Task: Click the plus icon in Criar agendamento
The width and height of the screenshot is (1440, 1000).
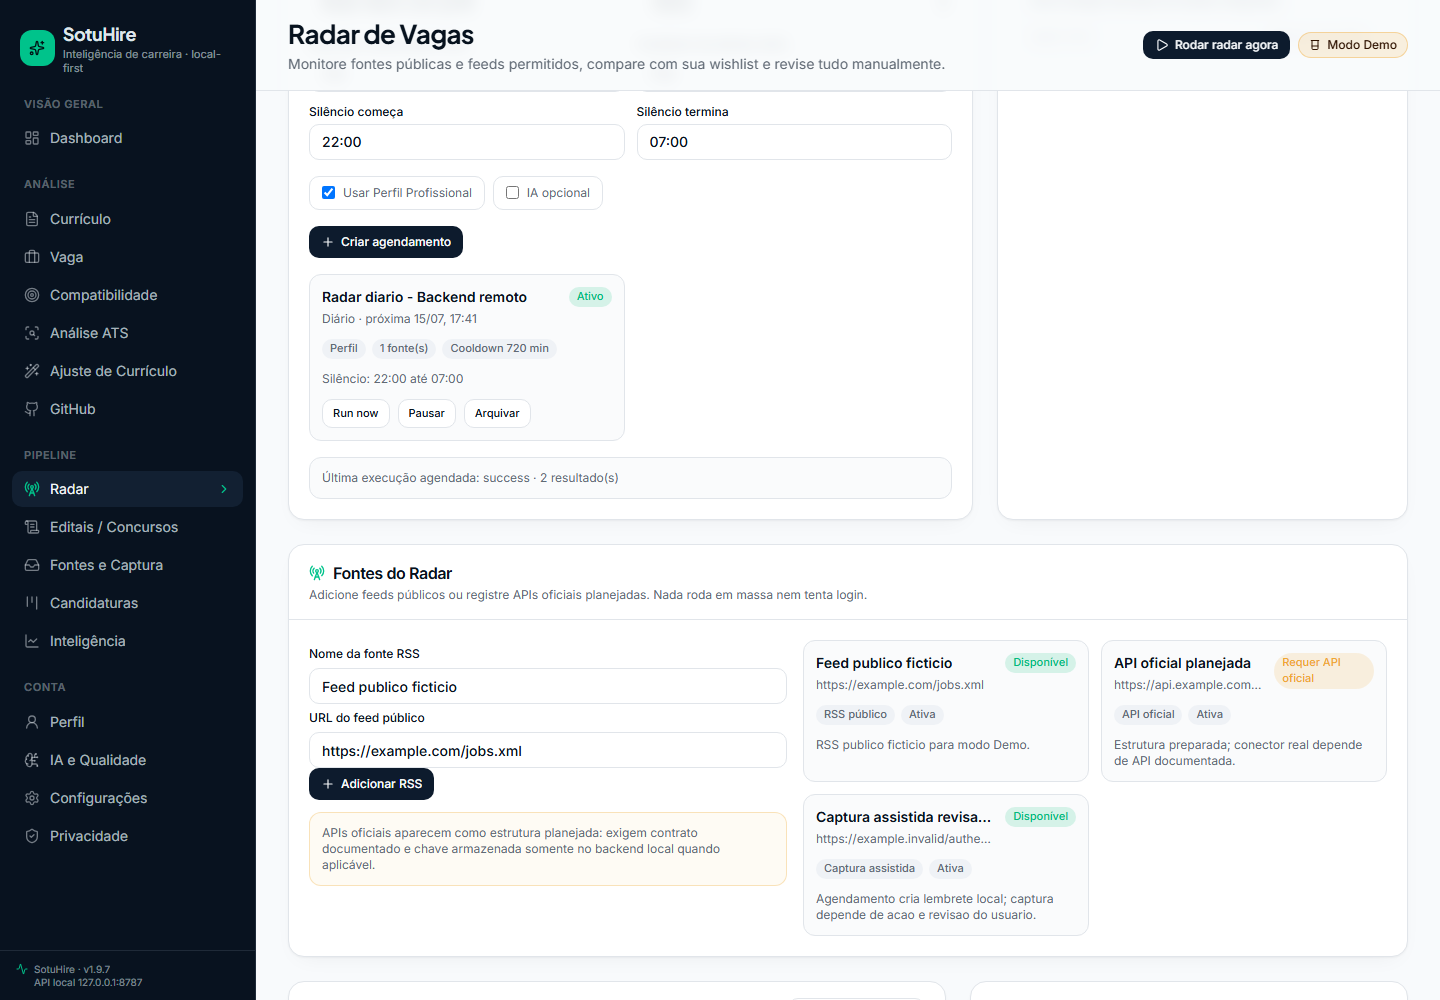Action: pos(328,242)
